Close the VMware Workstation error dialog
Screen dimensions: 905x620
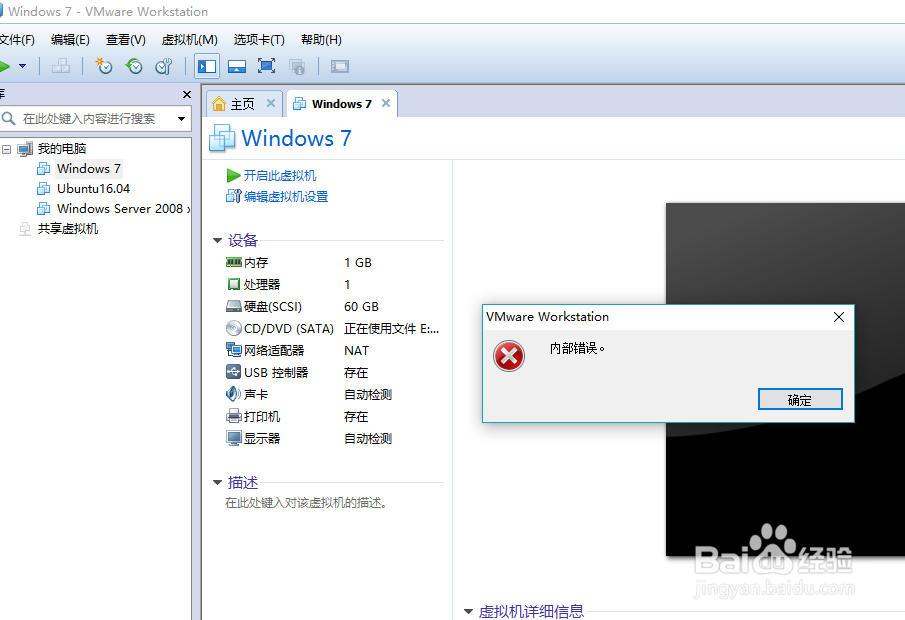click(839, 317)
